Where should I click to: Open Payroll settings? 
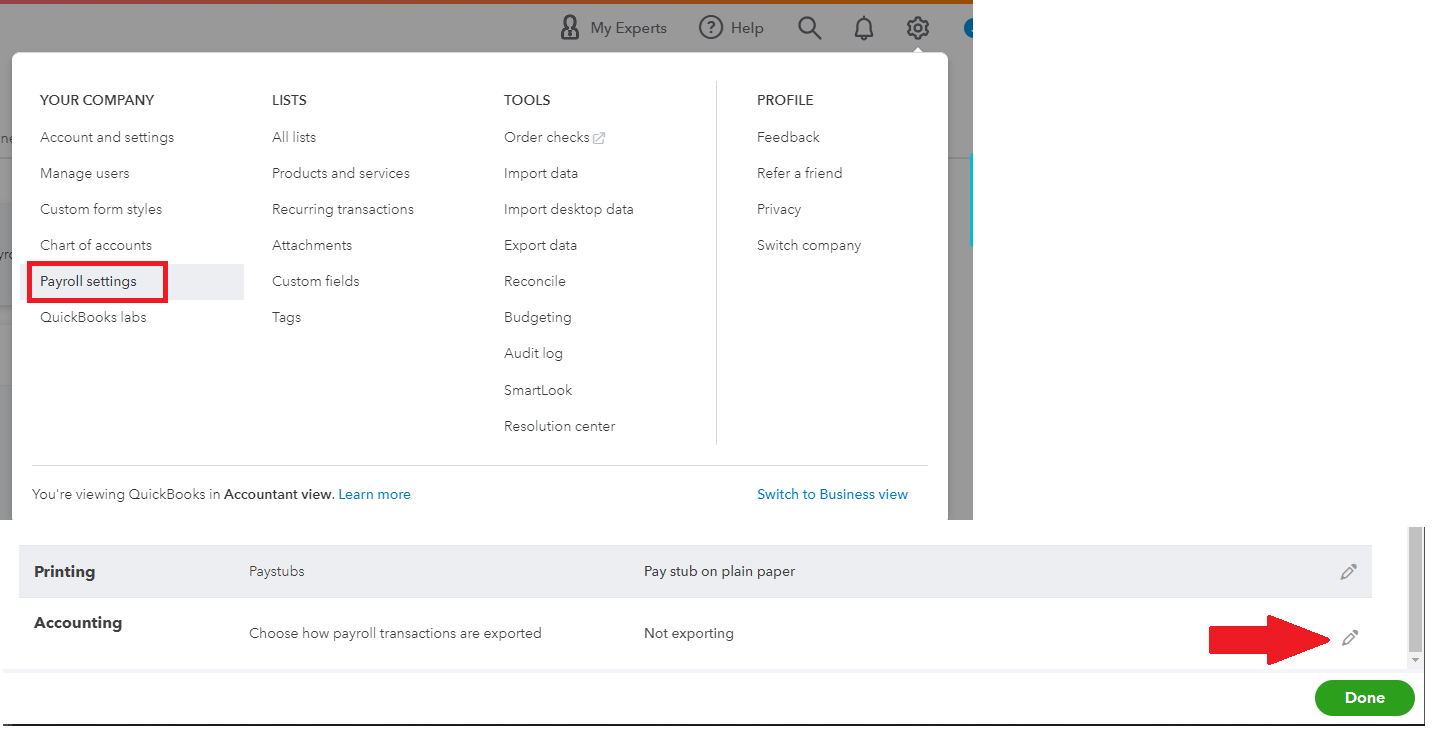(x=91, y=281)
